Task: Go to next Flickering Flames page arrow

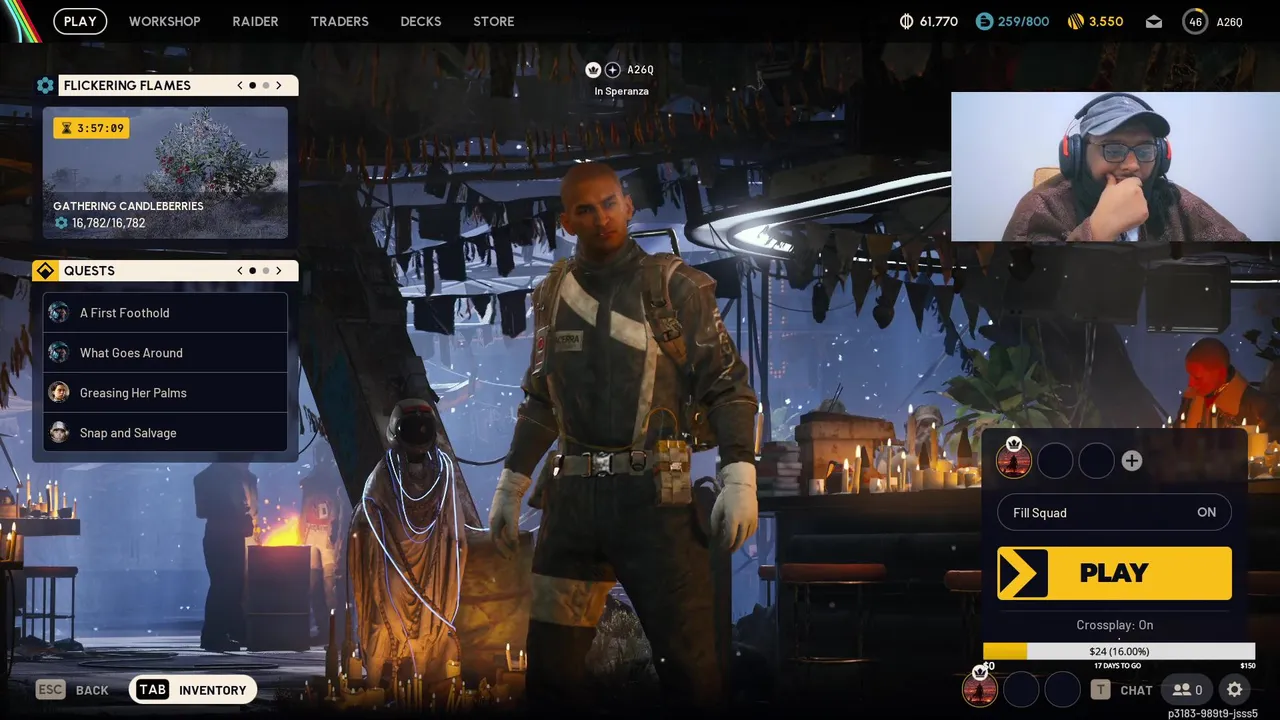Action: [279, 85]
